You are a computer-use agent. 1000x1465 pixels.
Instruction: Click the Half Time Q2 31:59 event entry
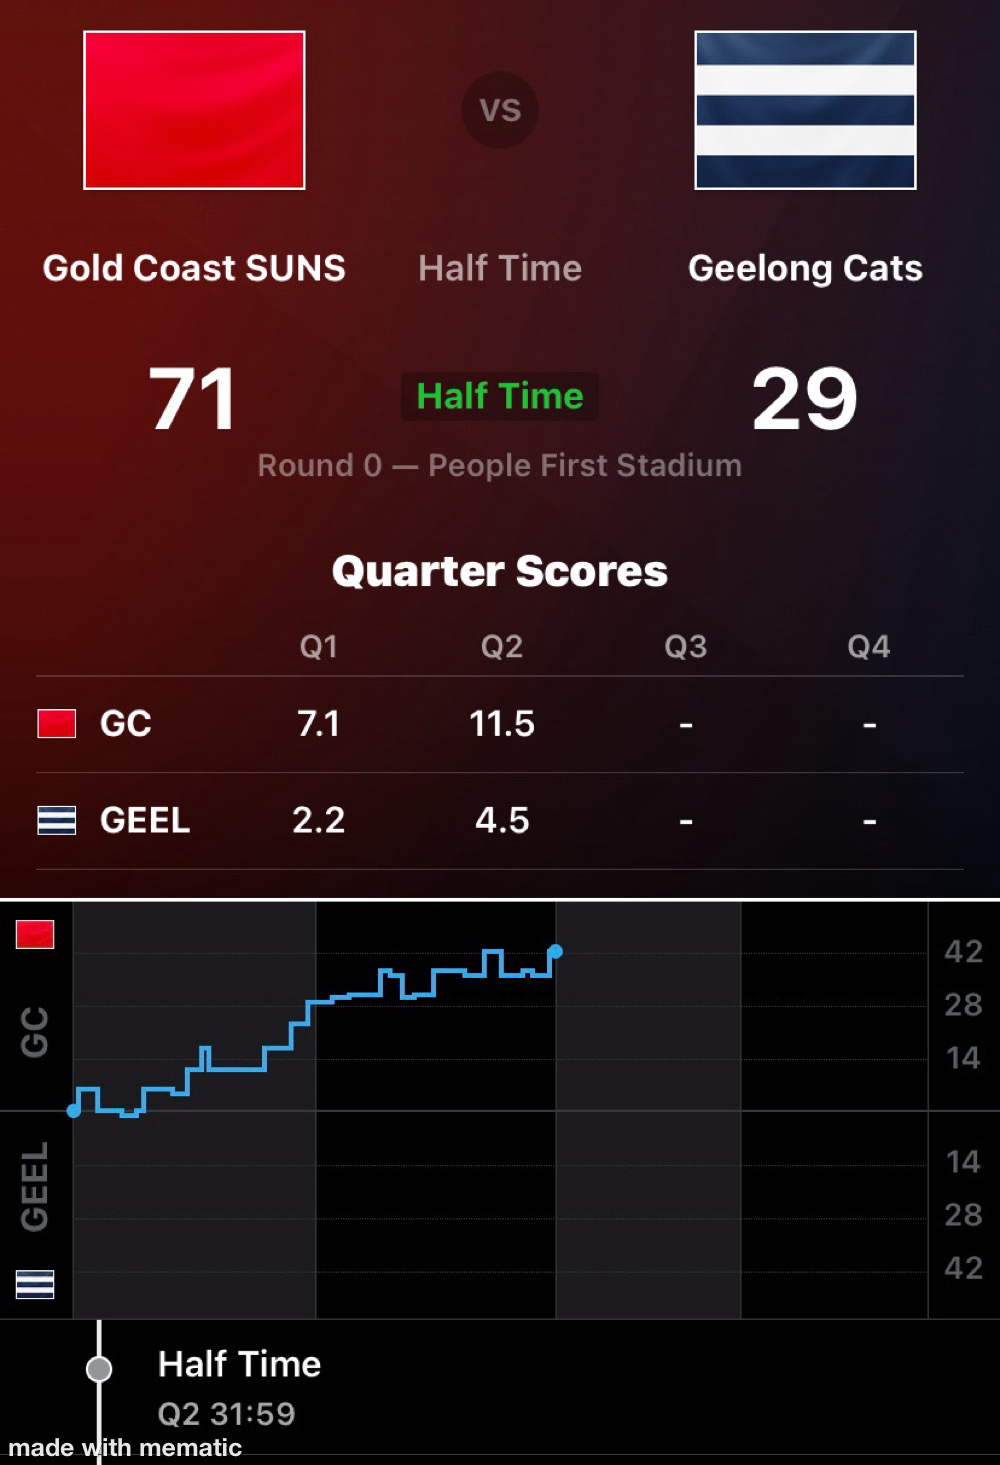click(x=239, y=1387)
